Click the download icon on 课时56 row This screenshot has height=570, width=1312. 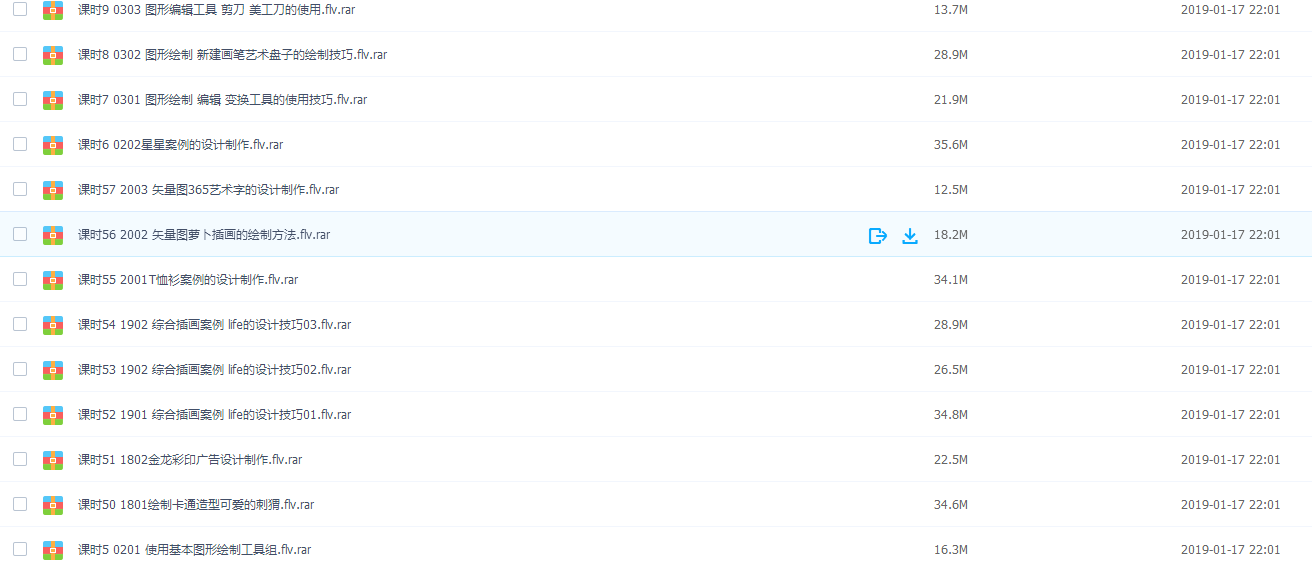point(910,235)
